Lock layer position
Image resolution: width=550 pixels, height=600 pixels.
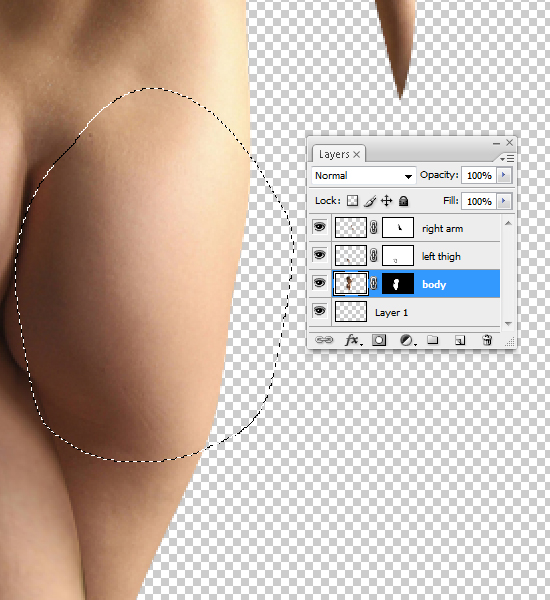387,201
